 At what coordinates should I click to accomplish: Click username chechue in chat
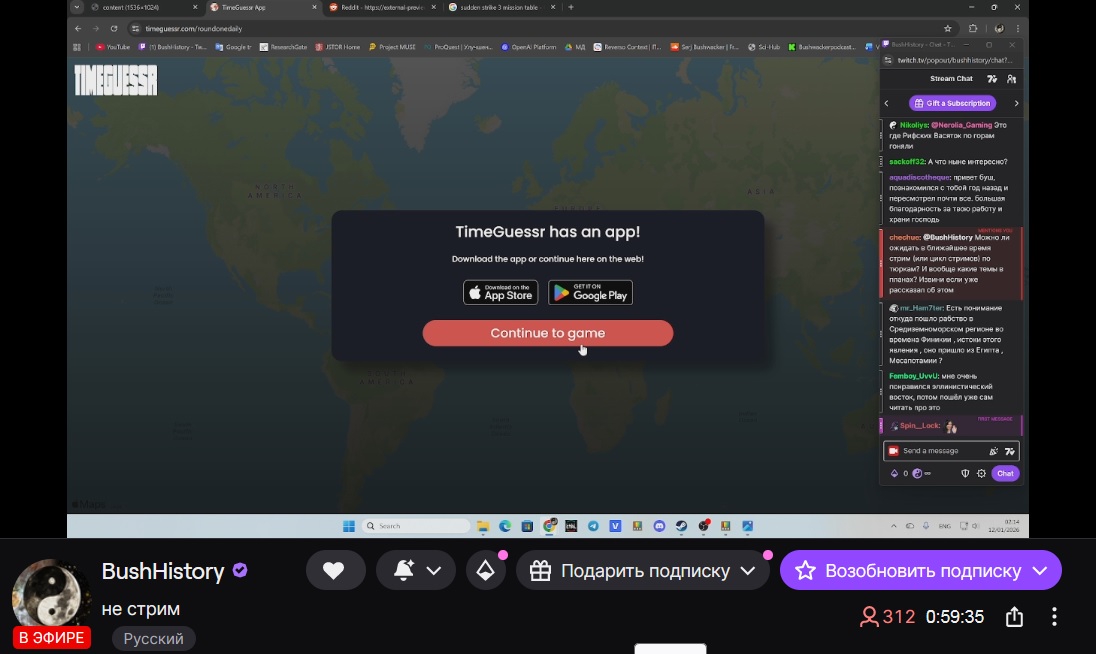904,238
